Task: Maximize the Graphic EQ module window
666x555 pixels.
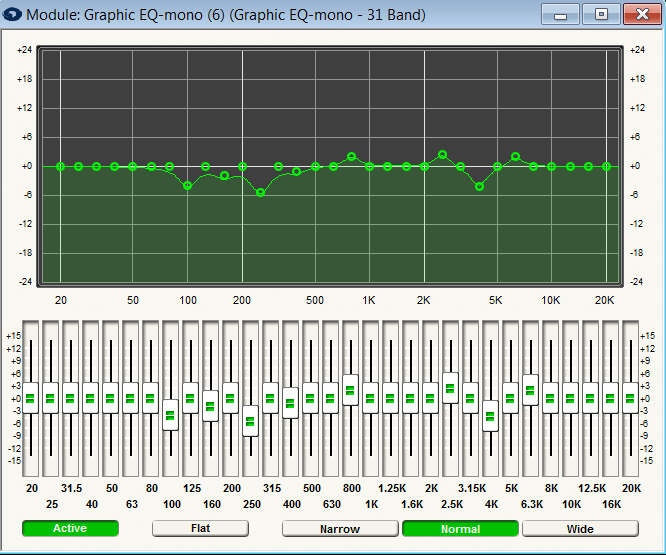Action: pyautogui.click(x=601, y=15)
